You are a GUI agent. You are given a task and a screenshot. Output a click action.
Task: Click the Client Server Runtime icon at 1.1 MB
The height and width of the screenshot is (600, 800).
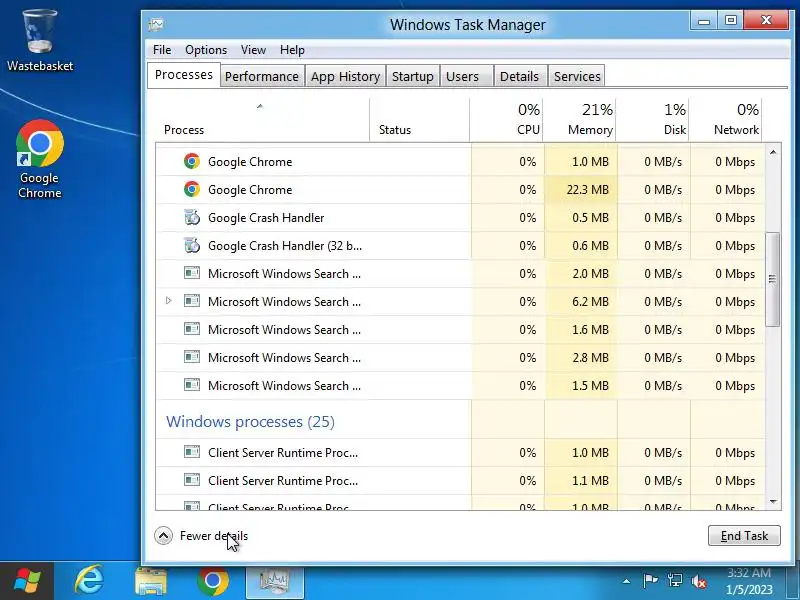point(192,480)
